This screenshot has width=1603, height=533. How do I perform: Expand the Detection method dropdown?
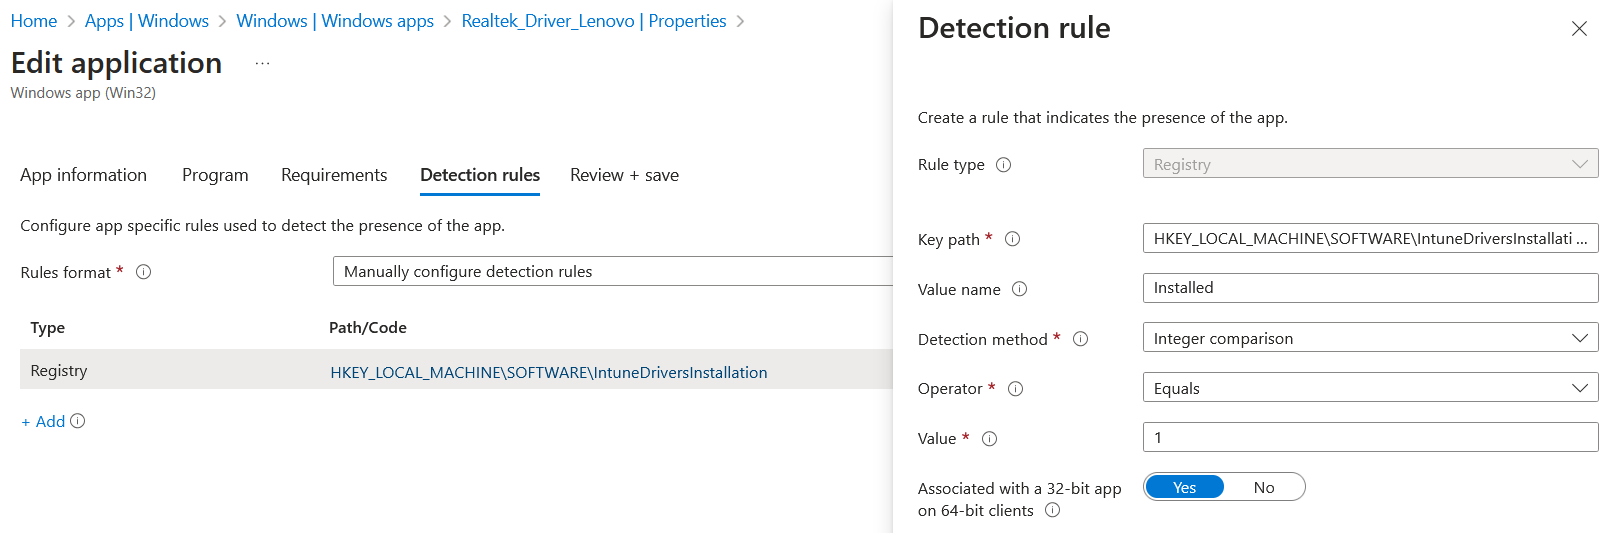coord(1370,338)
